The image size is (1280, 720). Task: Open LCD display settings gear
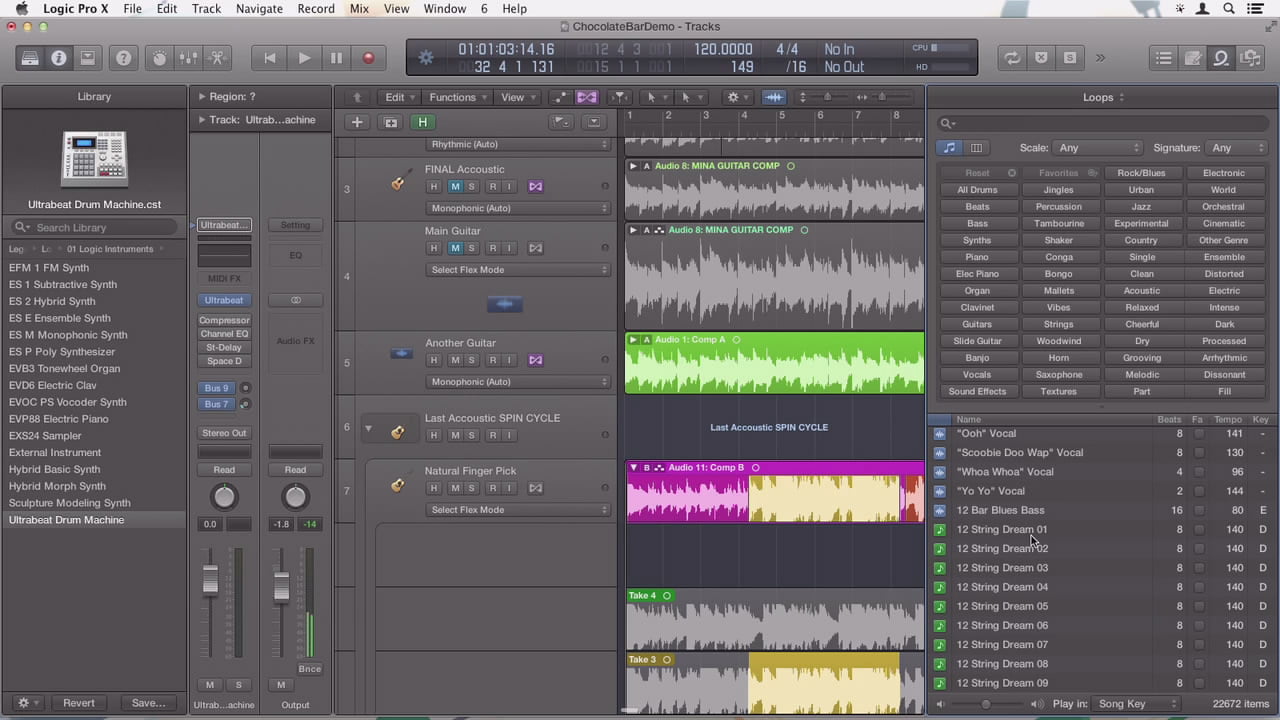pos(426,58)
